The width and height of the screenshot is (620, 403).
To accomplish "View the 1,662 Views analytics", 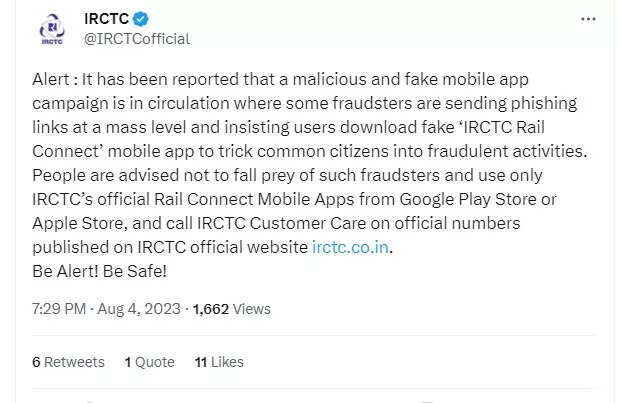I will (231, 309).
